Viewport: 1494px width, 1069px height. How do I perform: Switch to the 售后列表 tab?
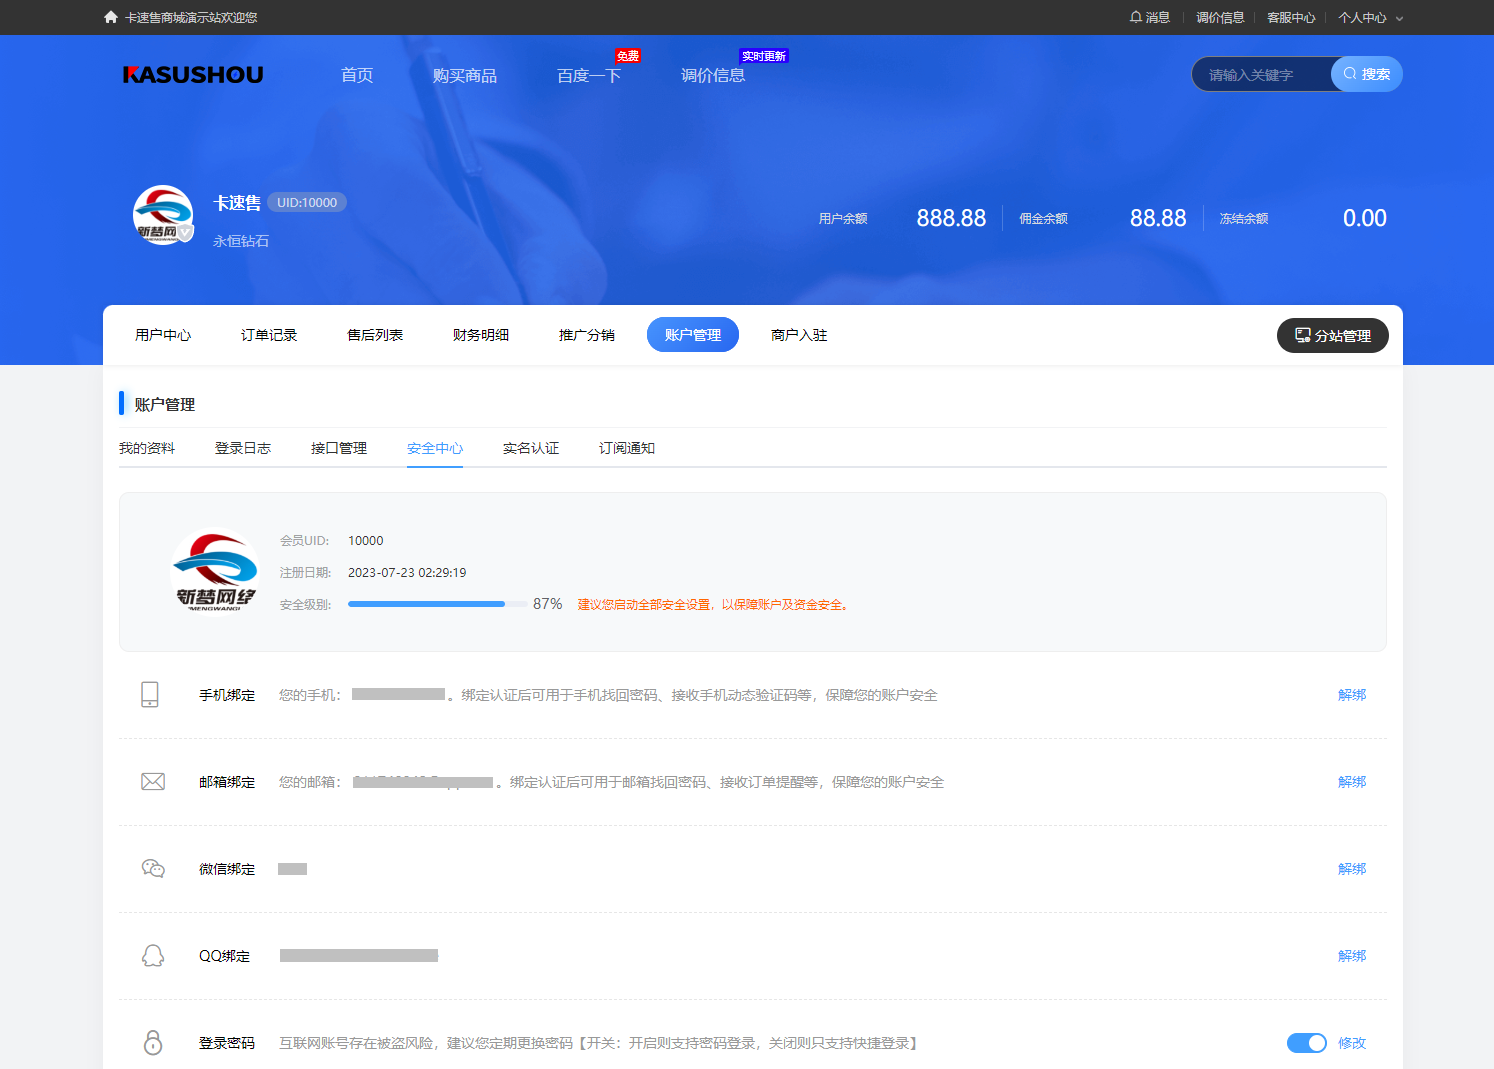click(375, 335)
